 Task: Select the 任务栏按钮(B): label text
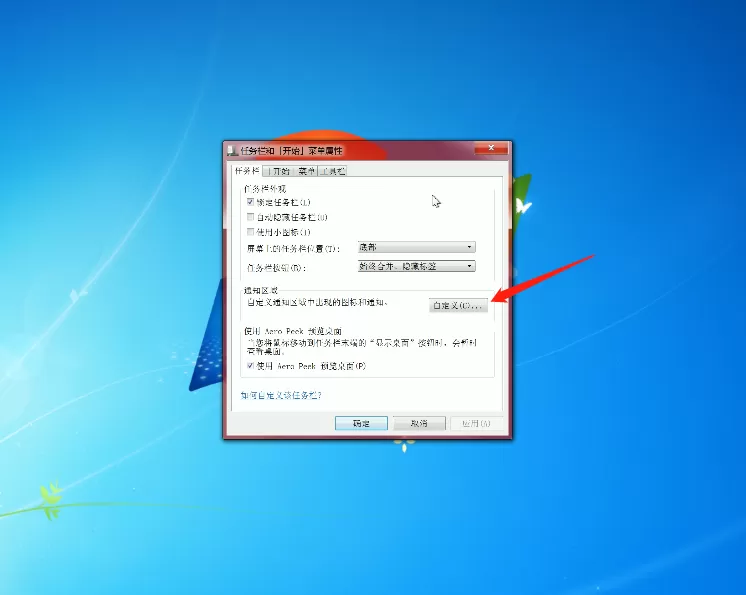point(276,268)
